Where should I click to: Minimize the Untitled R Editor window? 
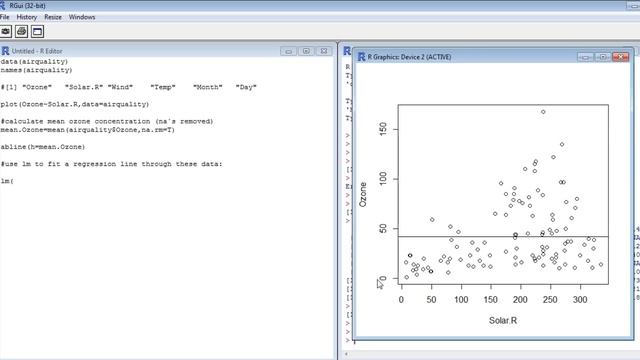tap(289, 51)
